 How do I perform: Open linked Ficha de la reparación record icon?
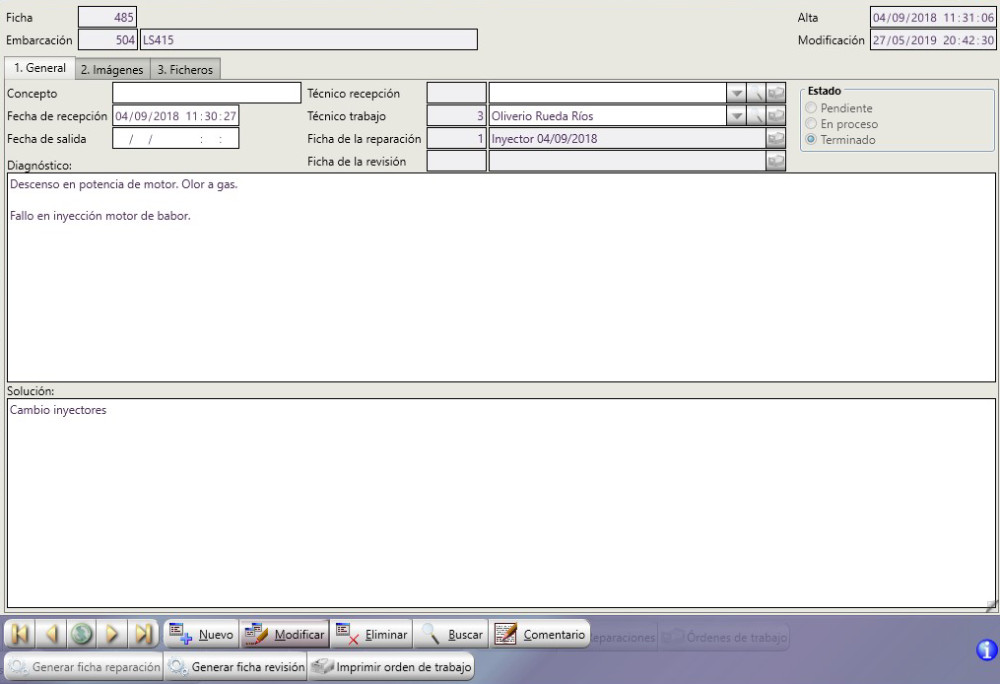click(x=776, y=139)
